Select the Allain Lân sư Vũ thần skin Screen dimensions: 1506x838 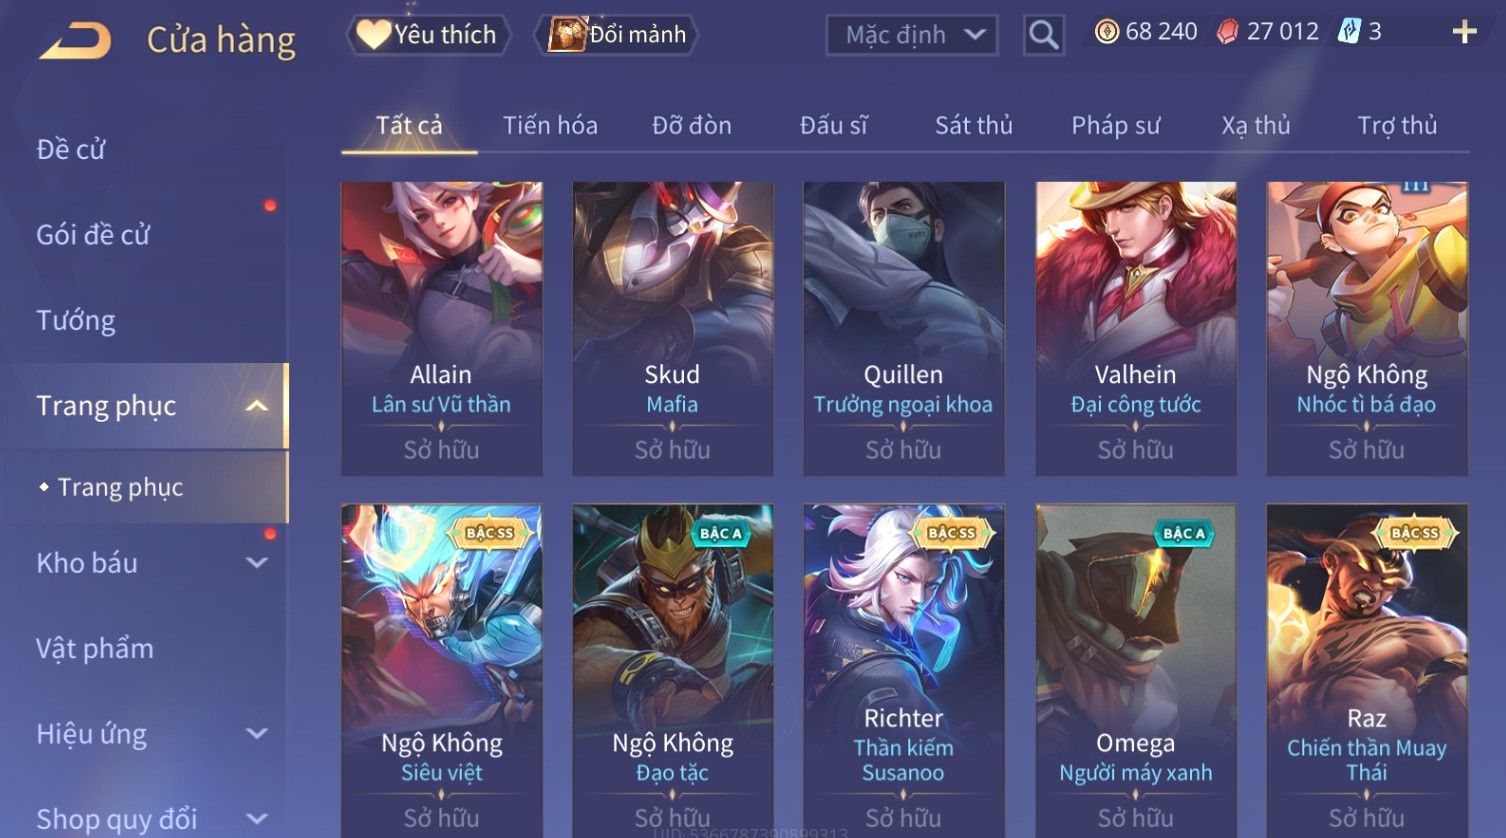coord(441,328)
